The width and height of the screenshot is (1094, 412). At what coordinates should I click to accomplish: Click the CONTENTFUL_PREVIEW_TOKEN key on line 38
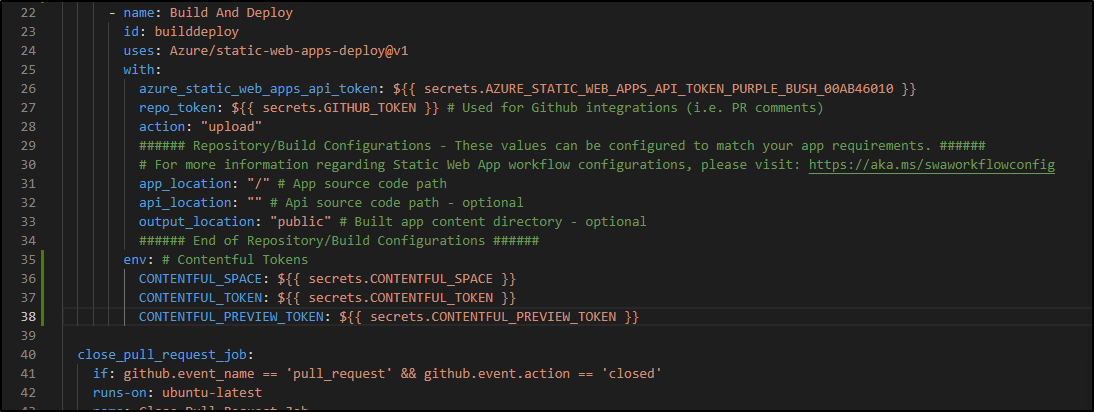click(x=231, y=317)
